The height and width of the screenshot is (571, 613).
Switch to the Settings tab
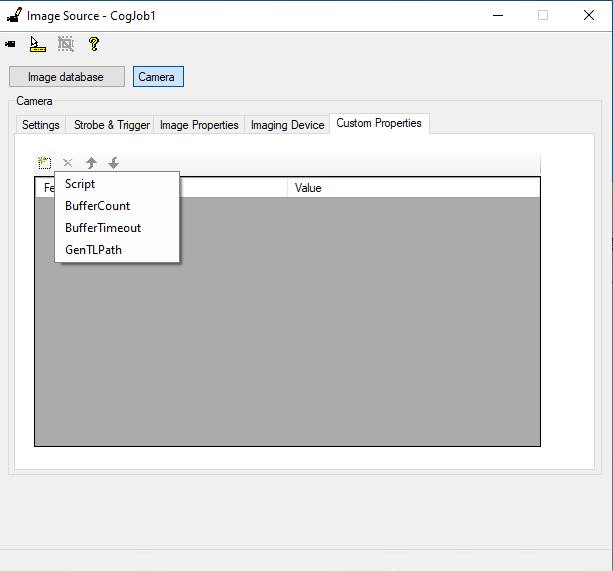click(x=41, y=125)
